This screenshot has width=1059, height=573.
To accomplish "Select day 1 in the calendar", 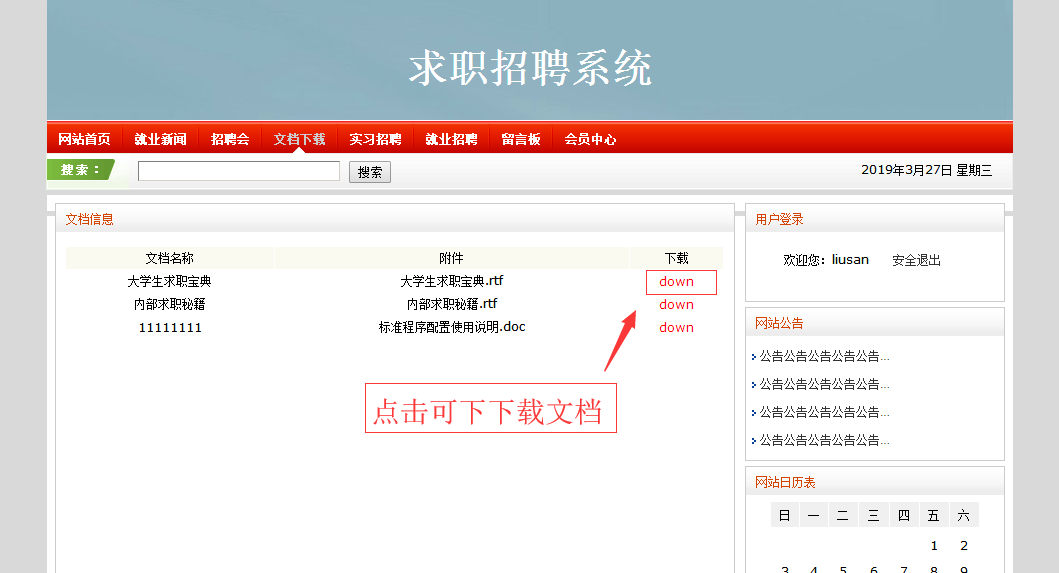I will point(934,545).
